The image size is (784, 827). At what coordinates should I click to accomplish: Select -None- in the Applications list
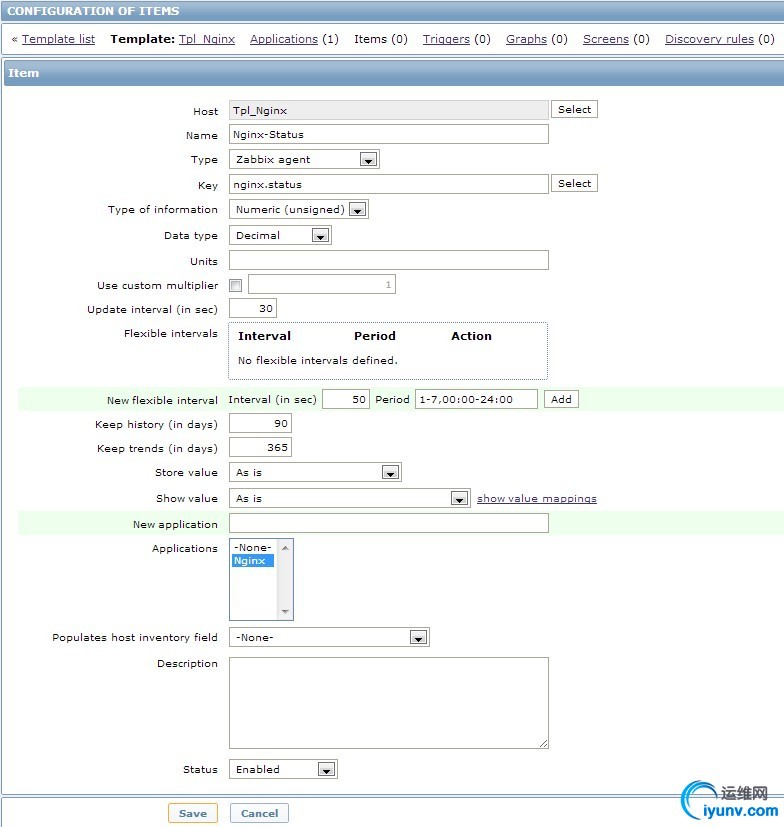tap(253, 547)
